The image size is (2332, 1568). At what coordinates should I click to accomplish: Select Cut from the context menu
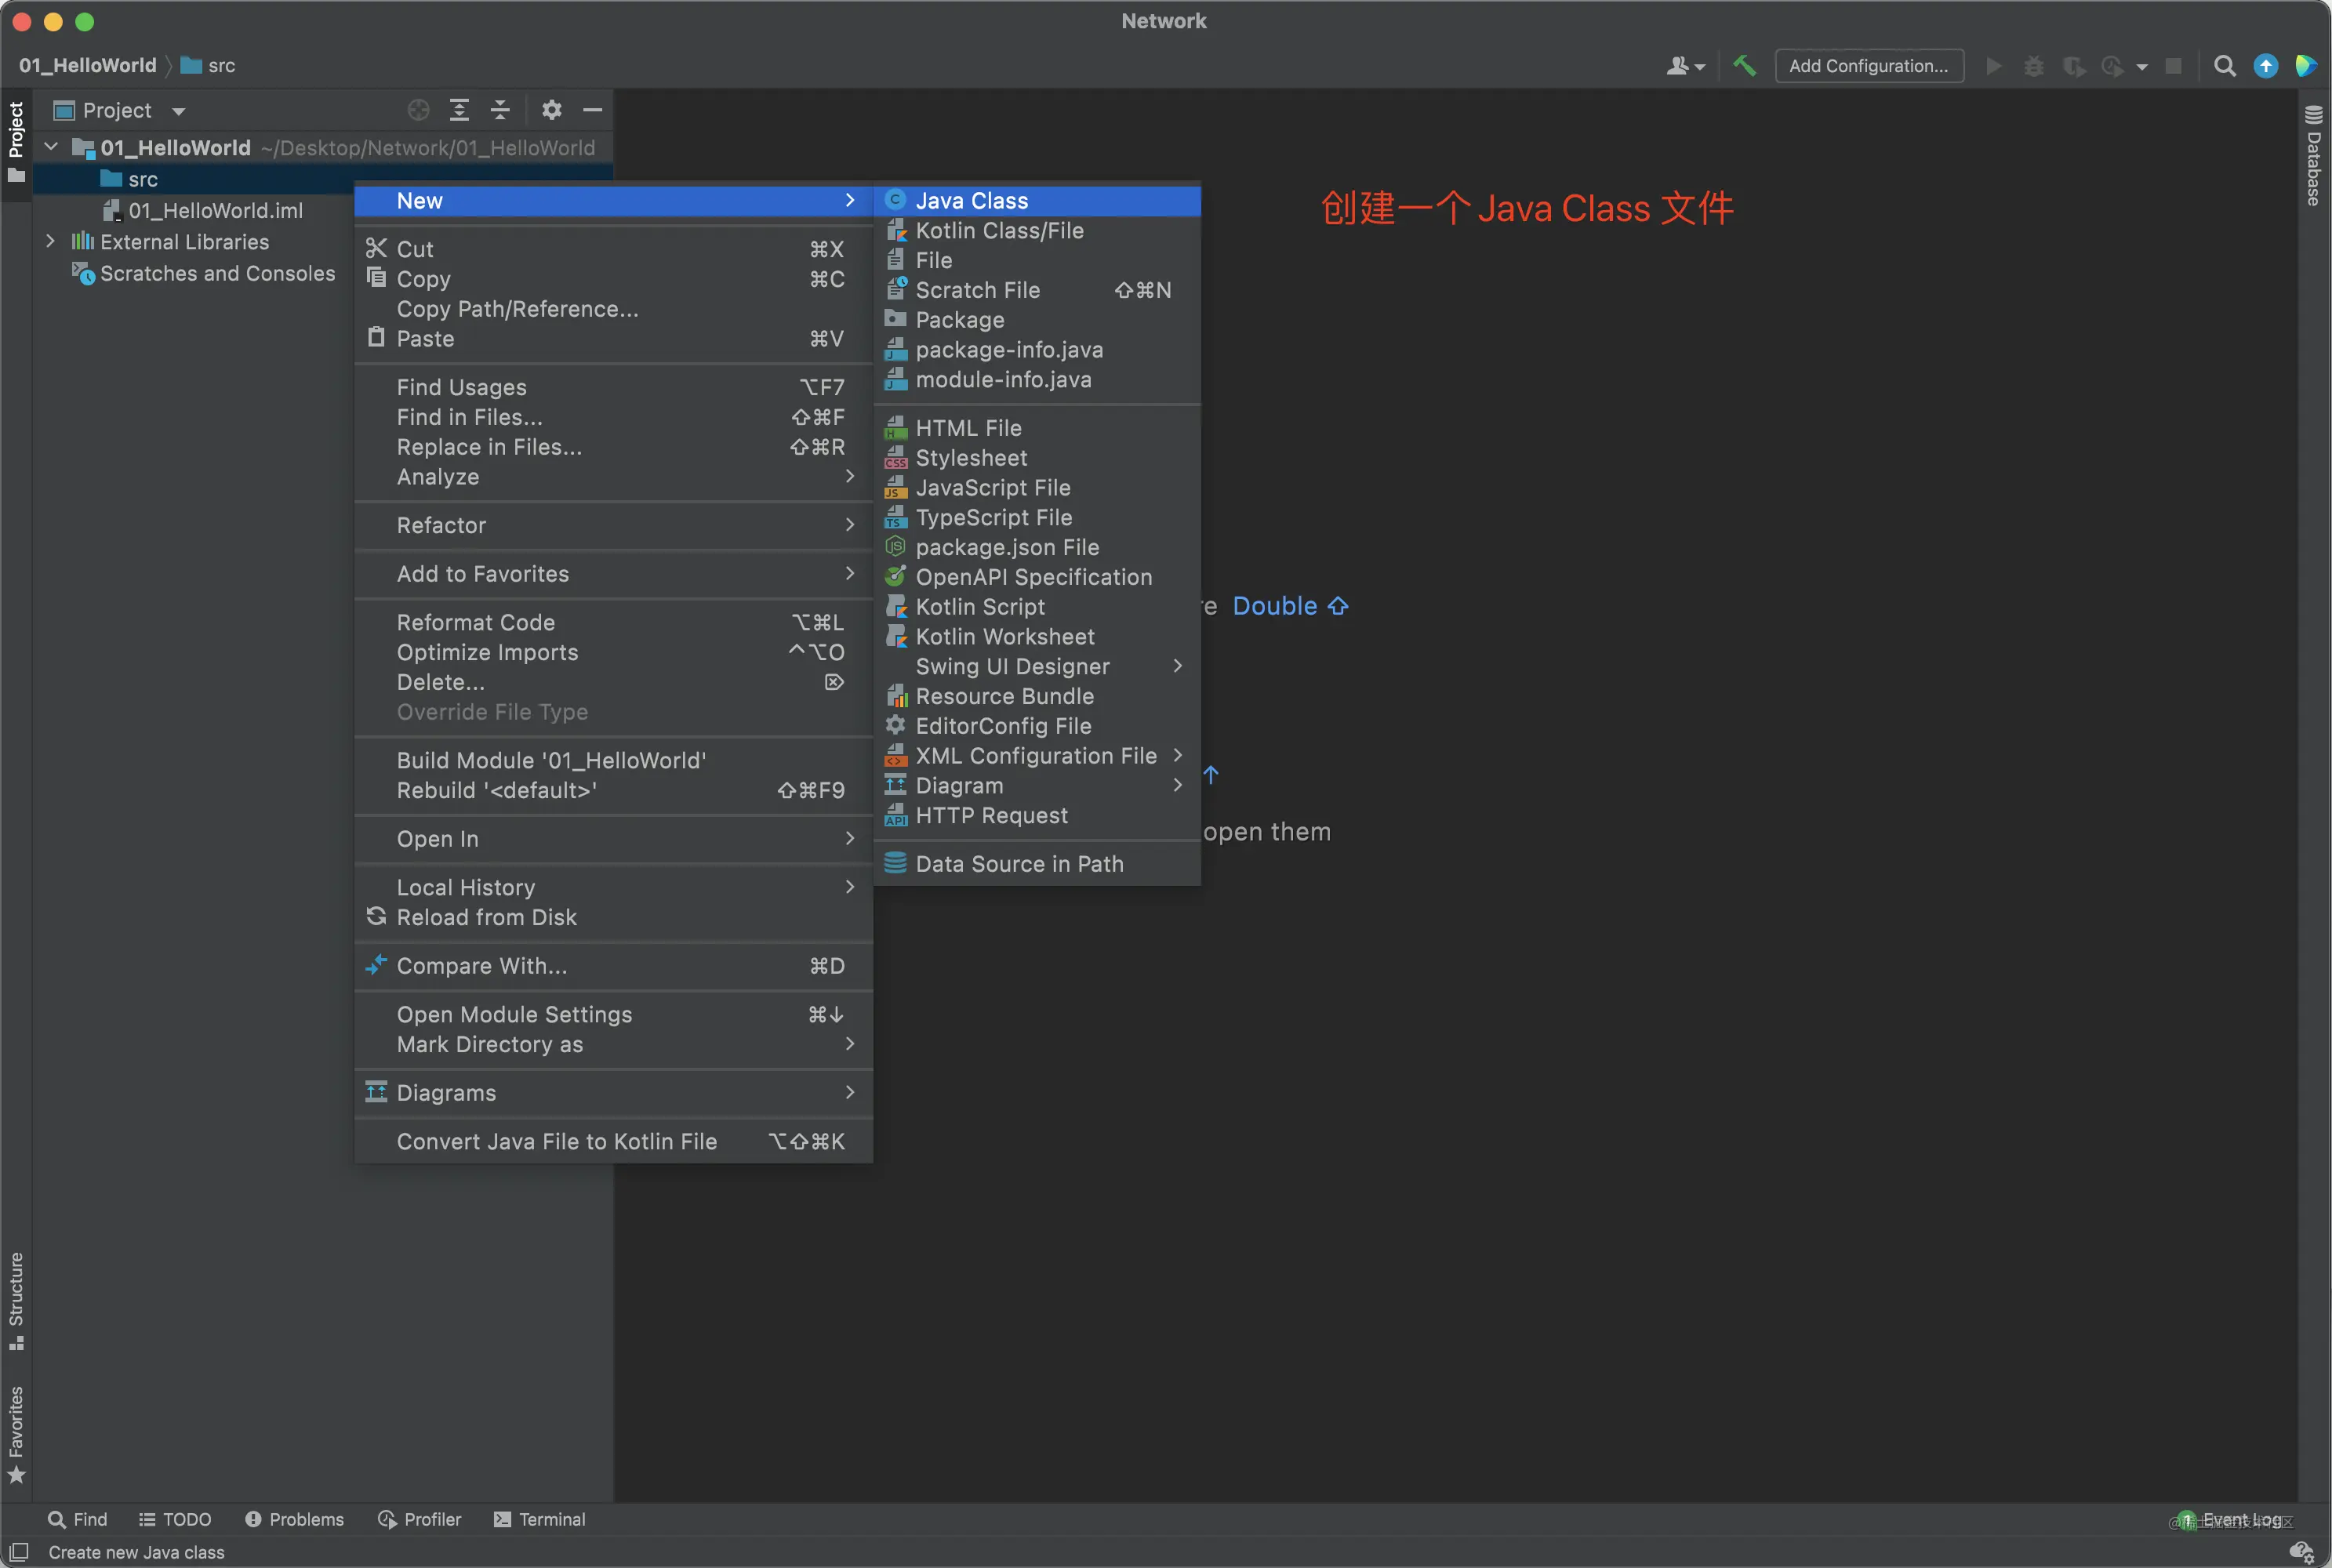(x=613, y=249)
